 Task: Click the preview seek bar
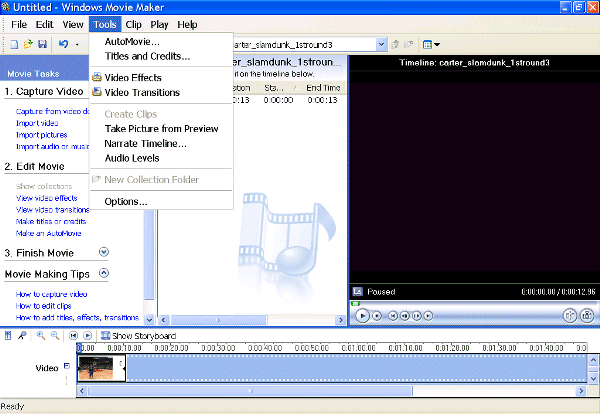(473, 304)
